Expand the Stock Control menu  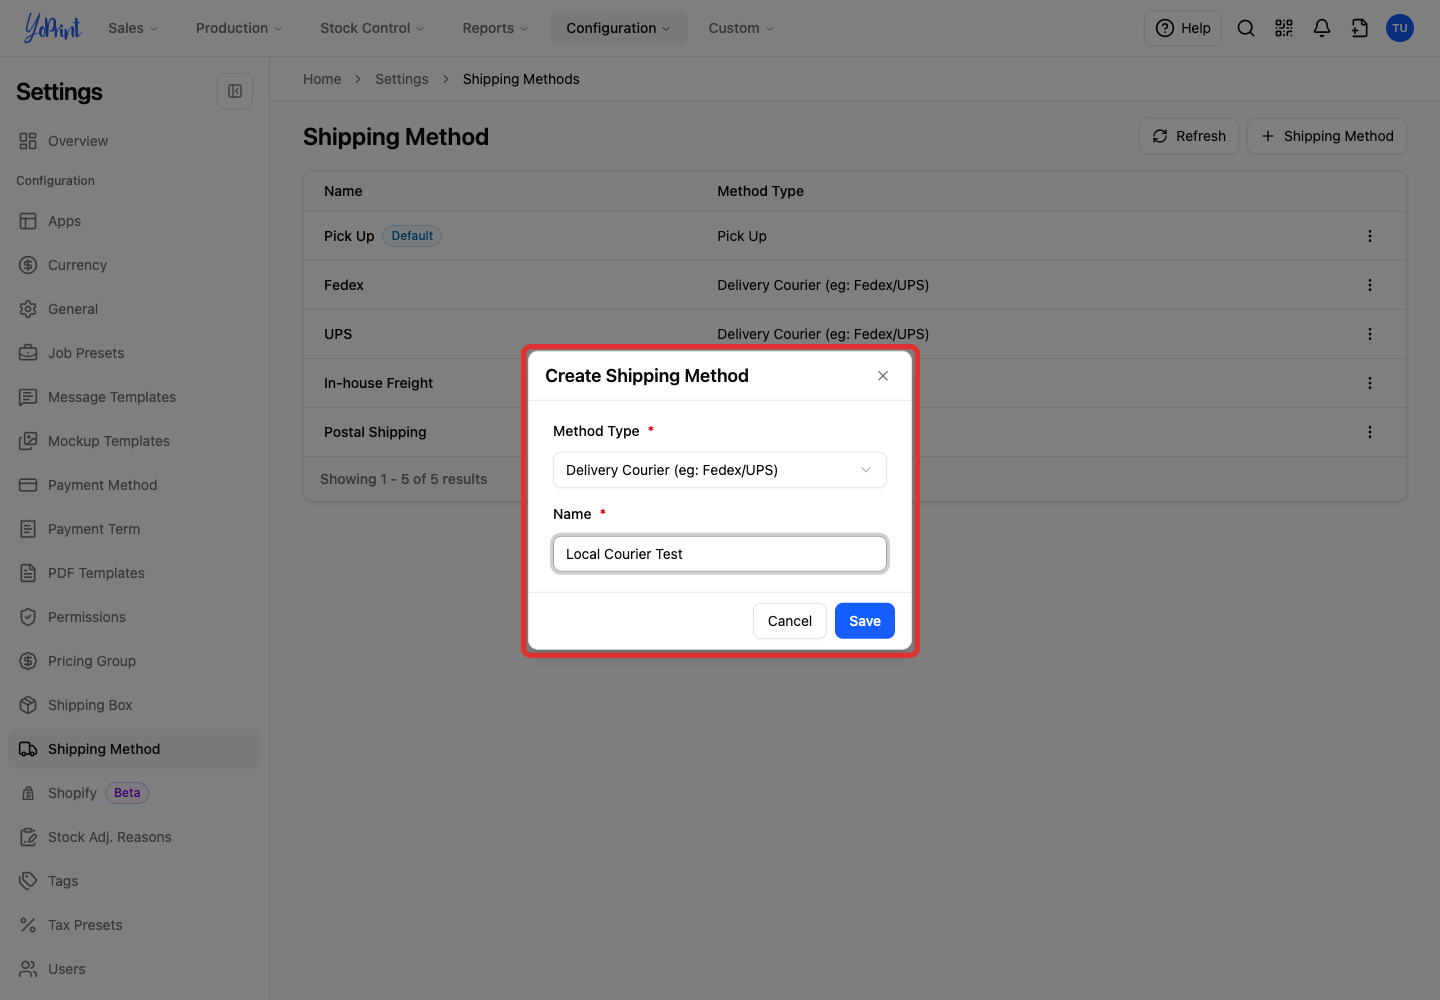(x=372, y=28)
